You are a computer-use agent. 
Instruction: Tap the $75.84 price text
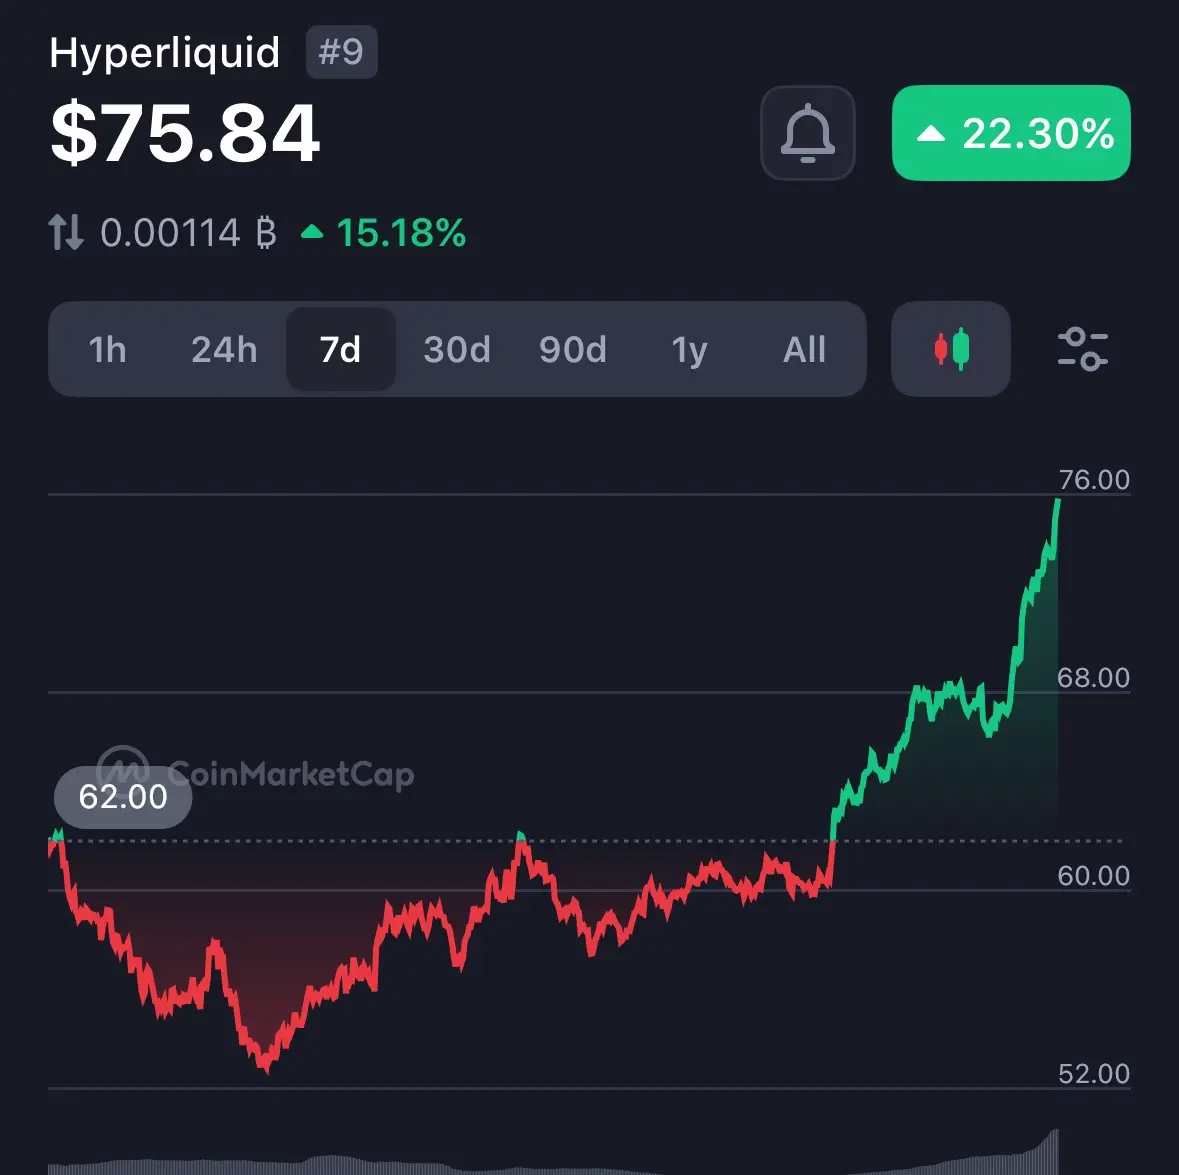[x=185, y=133]
